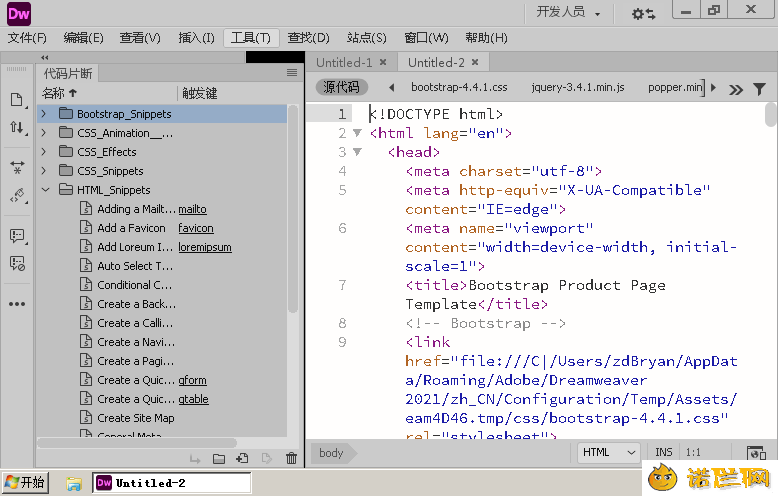Viewport: 778px width, 496px height.
Task: Open the 编辑(E) menu
Action: [83, 38]
